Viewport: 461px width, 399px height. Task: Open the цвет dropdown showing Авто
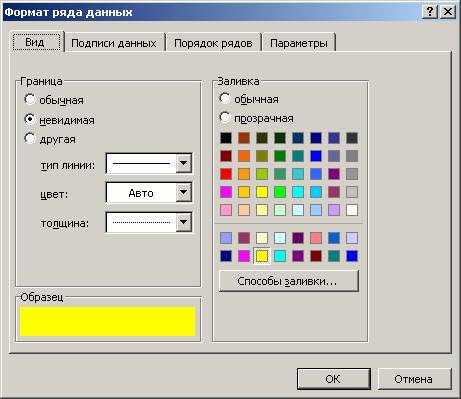184,192
